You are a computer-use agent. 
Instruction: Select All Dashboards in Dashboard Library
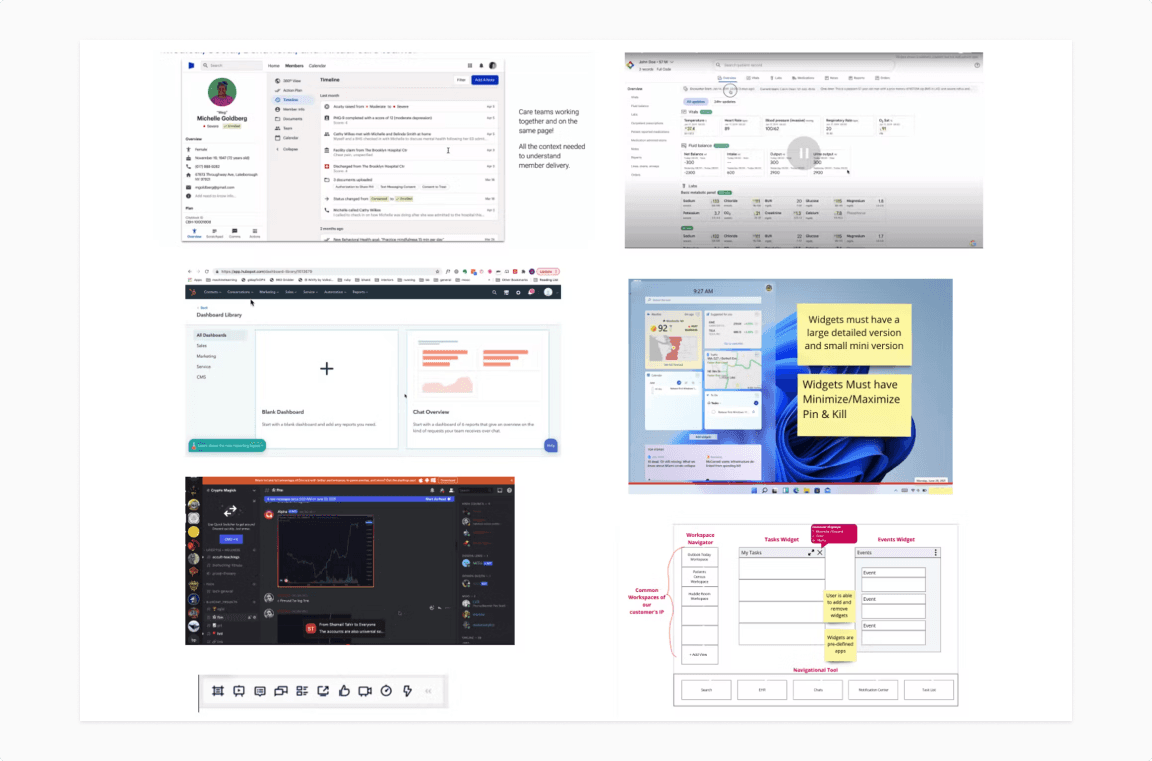pyautogui.click(x=221, y=335)
